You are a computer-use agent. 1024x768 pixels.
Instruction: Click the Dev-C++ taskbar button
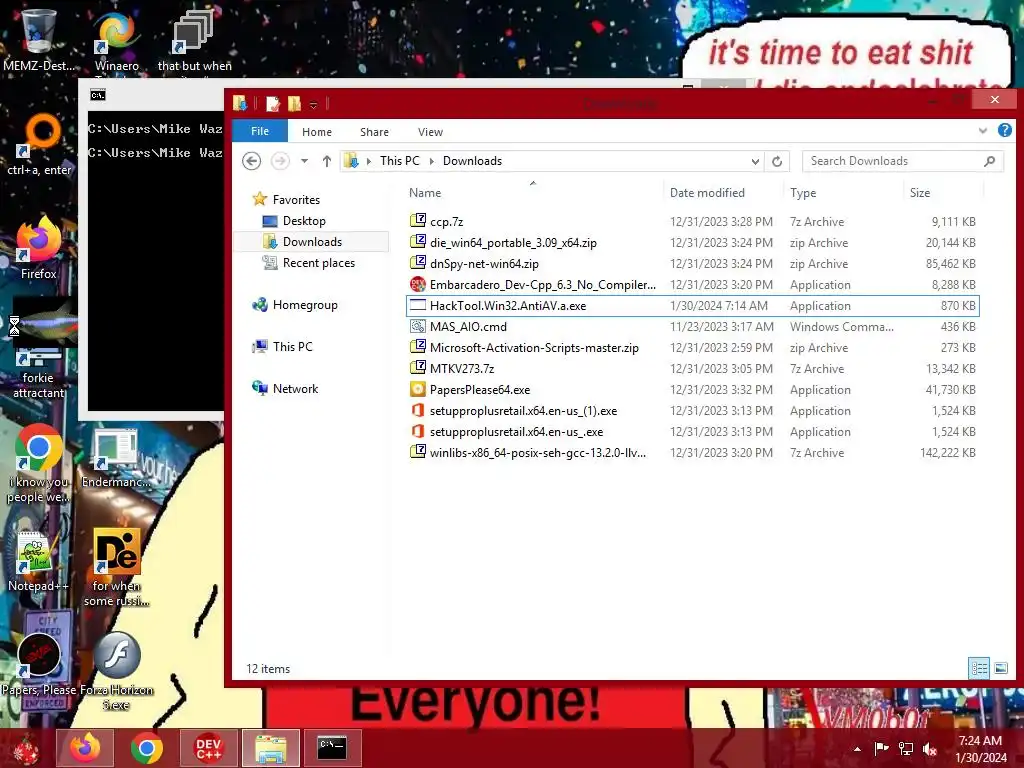tap(208, 748)
